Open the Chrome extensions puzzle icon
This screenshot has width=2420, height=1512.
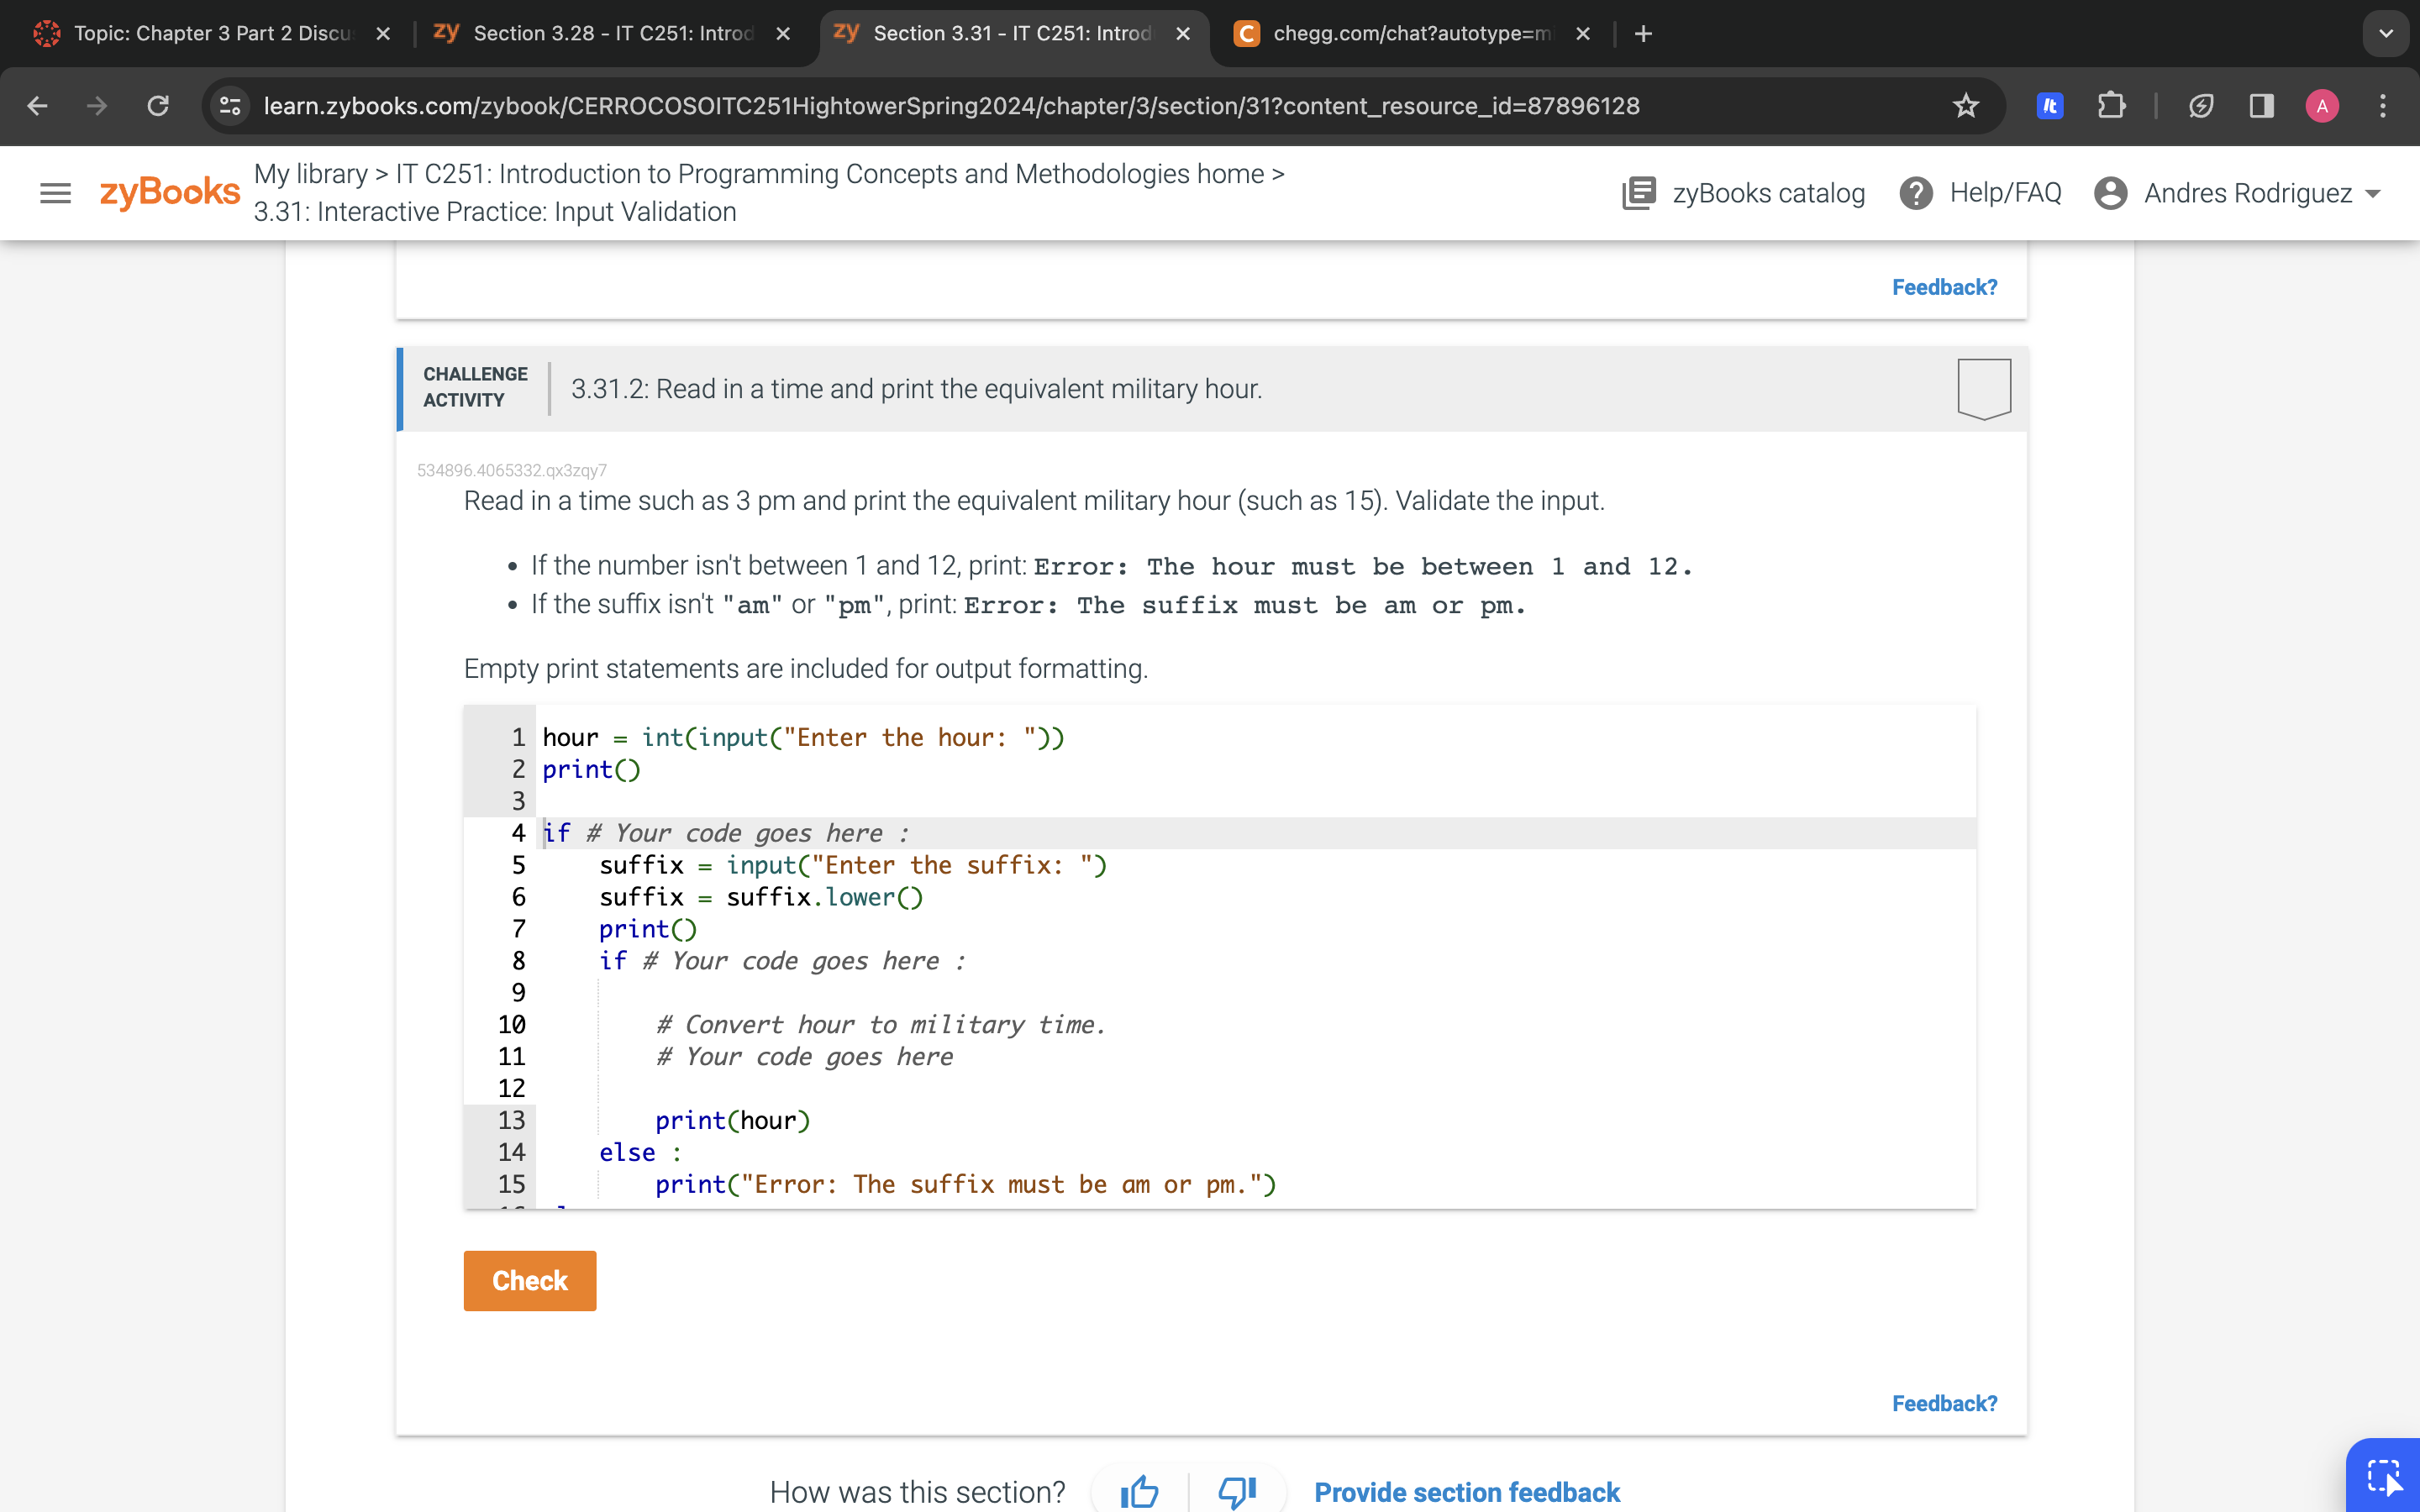coord(2112,105)
